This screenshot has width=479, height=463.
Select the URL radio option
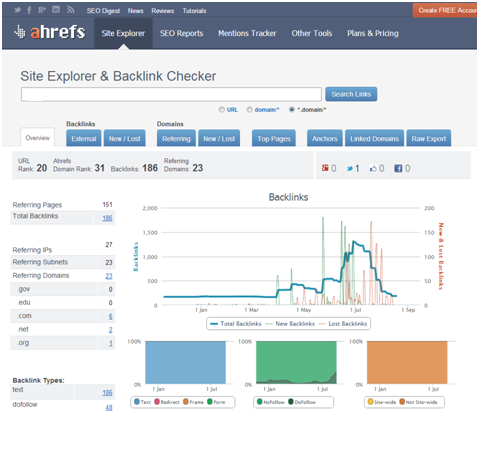[x=222, y=110]
